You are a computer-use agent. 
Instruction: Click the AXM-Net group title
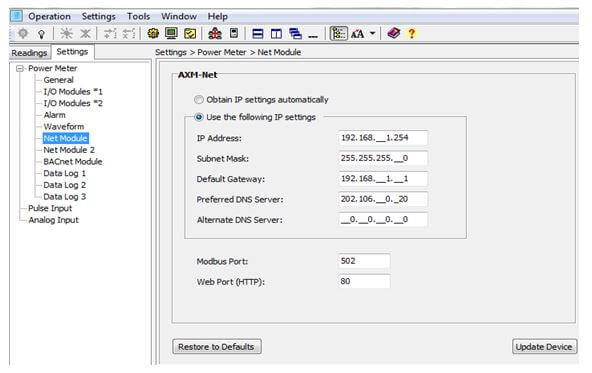(197, 75)
